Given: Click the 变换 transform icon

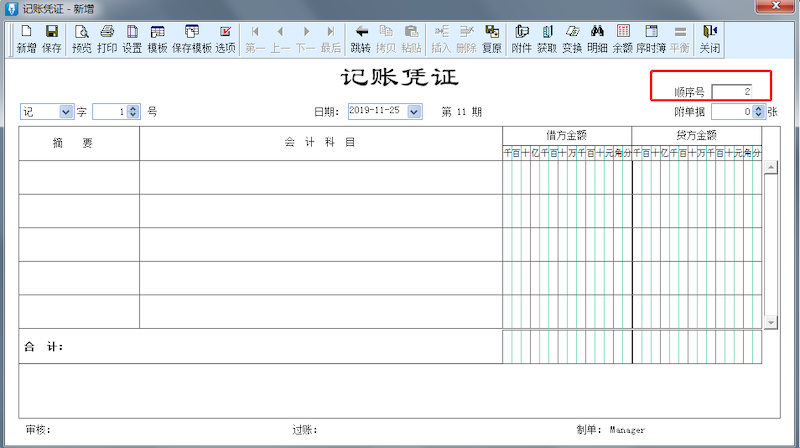Looking at the screenshot, I should (572, 39).
